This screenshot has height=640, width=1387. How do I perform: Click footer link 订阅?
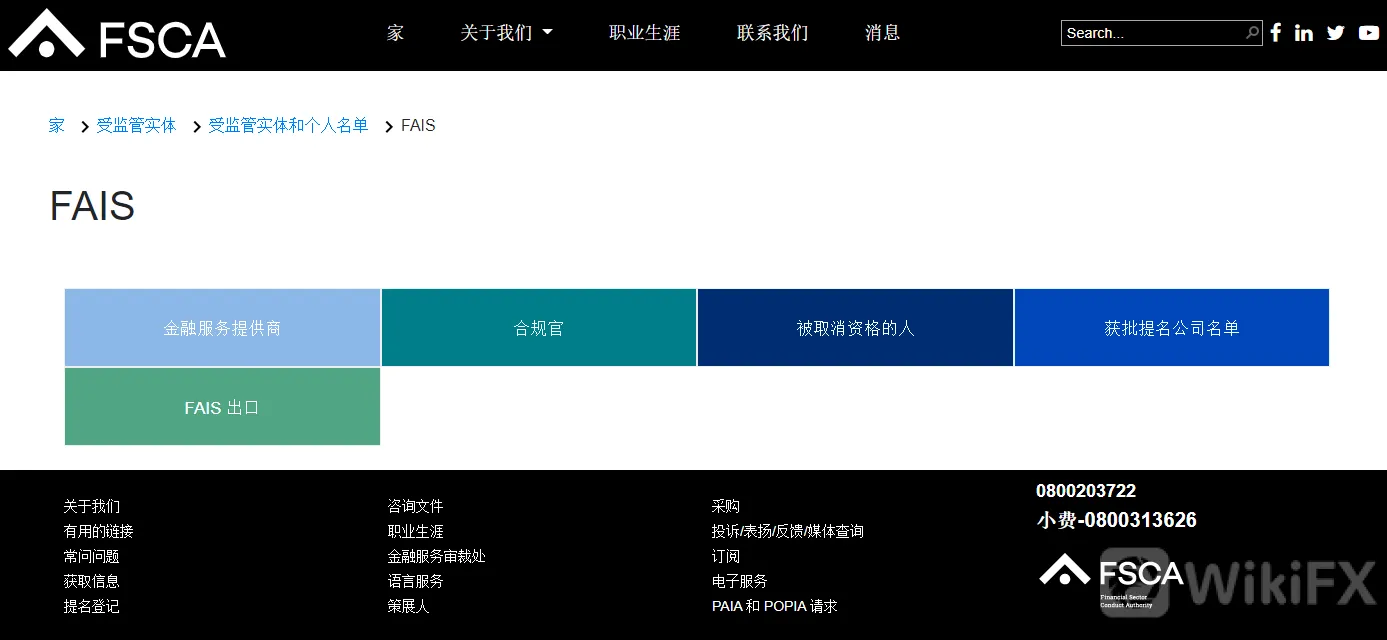coord(726,557)
